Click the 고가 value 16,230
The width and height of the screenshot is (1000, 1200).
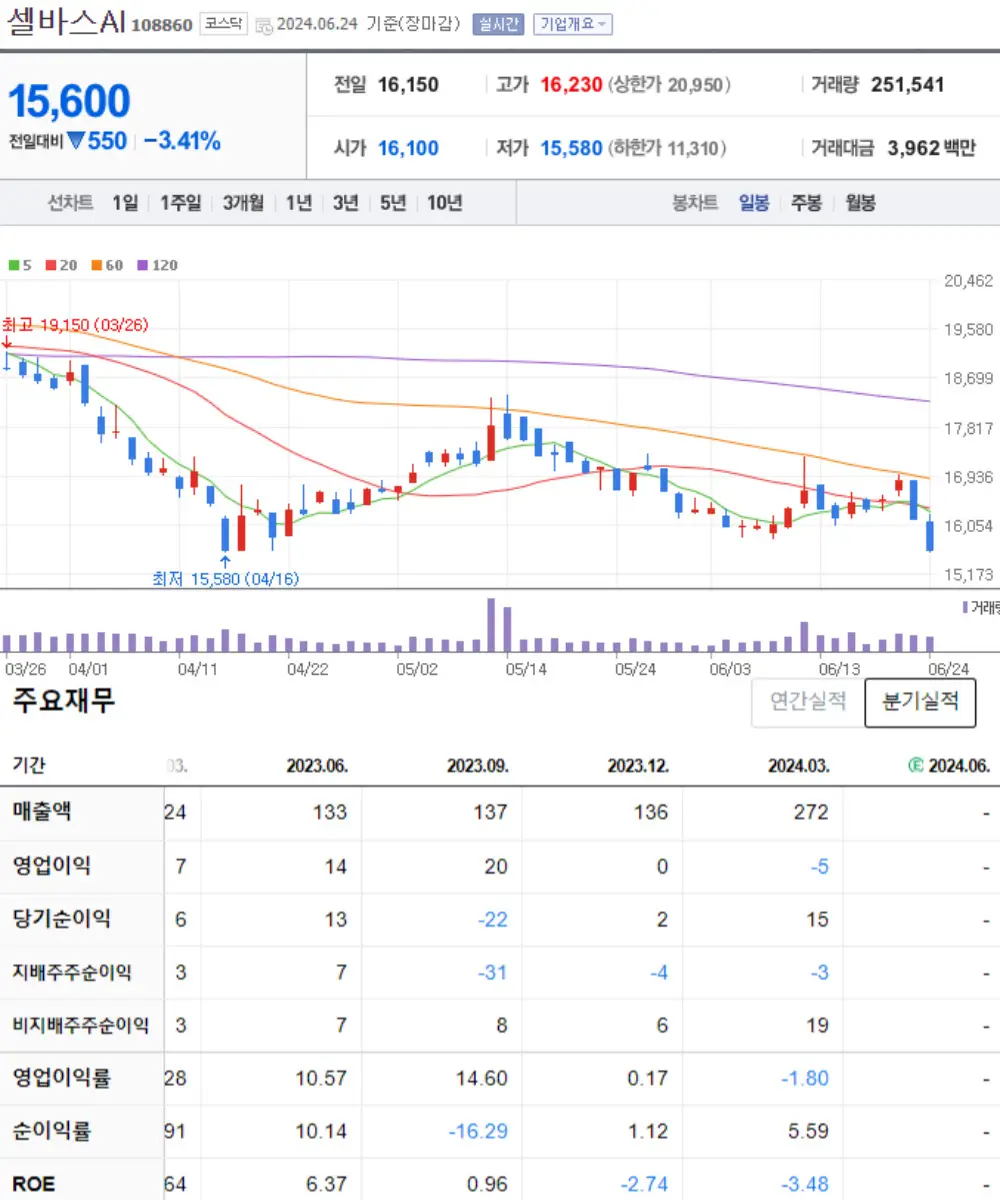571,85
